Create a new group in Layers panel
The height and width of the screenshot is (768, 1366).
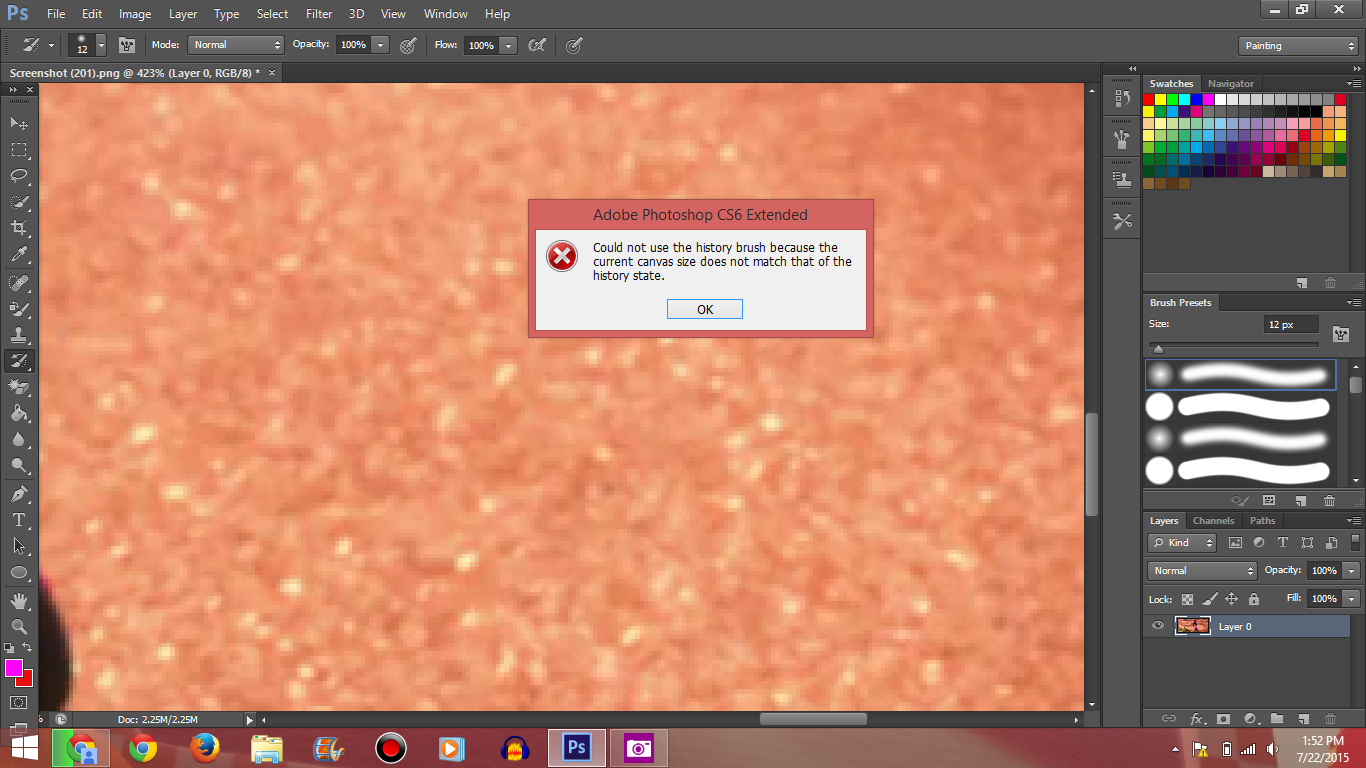point(1277,719)
